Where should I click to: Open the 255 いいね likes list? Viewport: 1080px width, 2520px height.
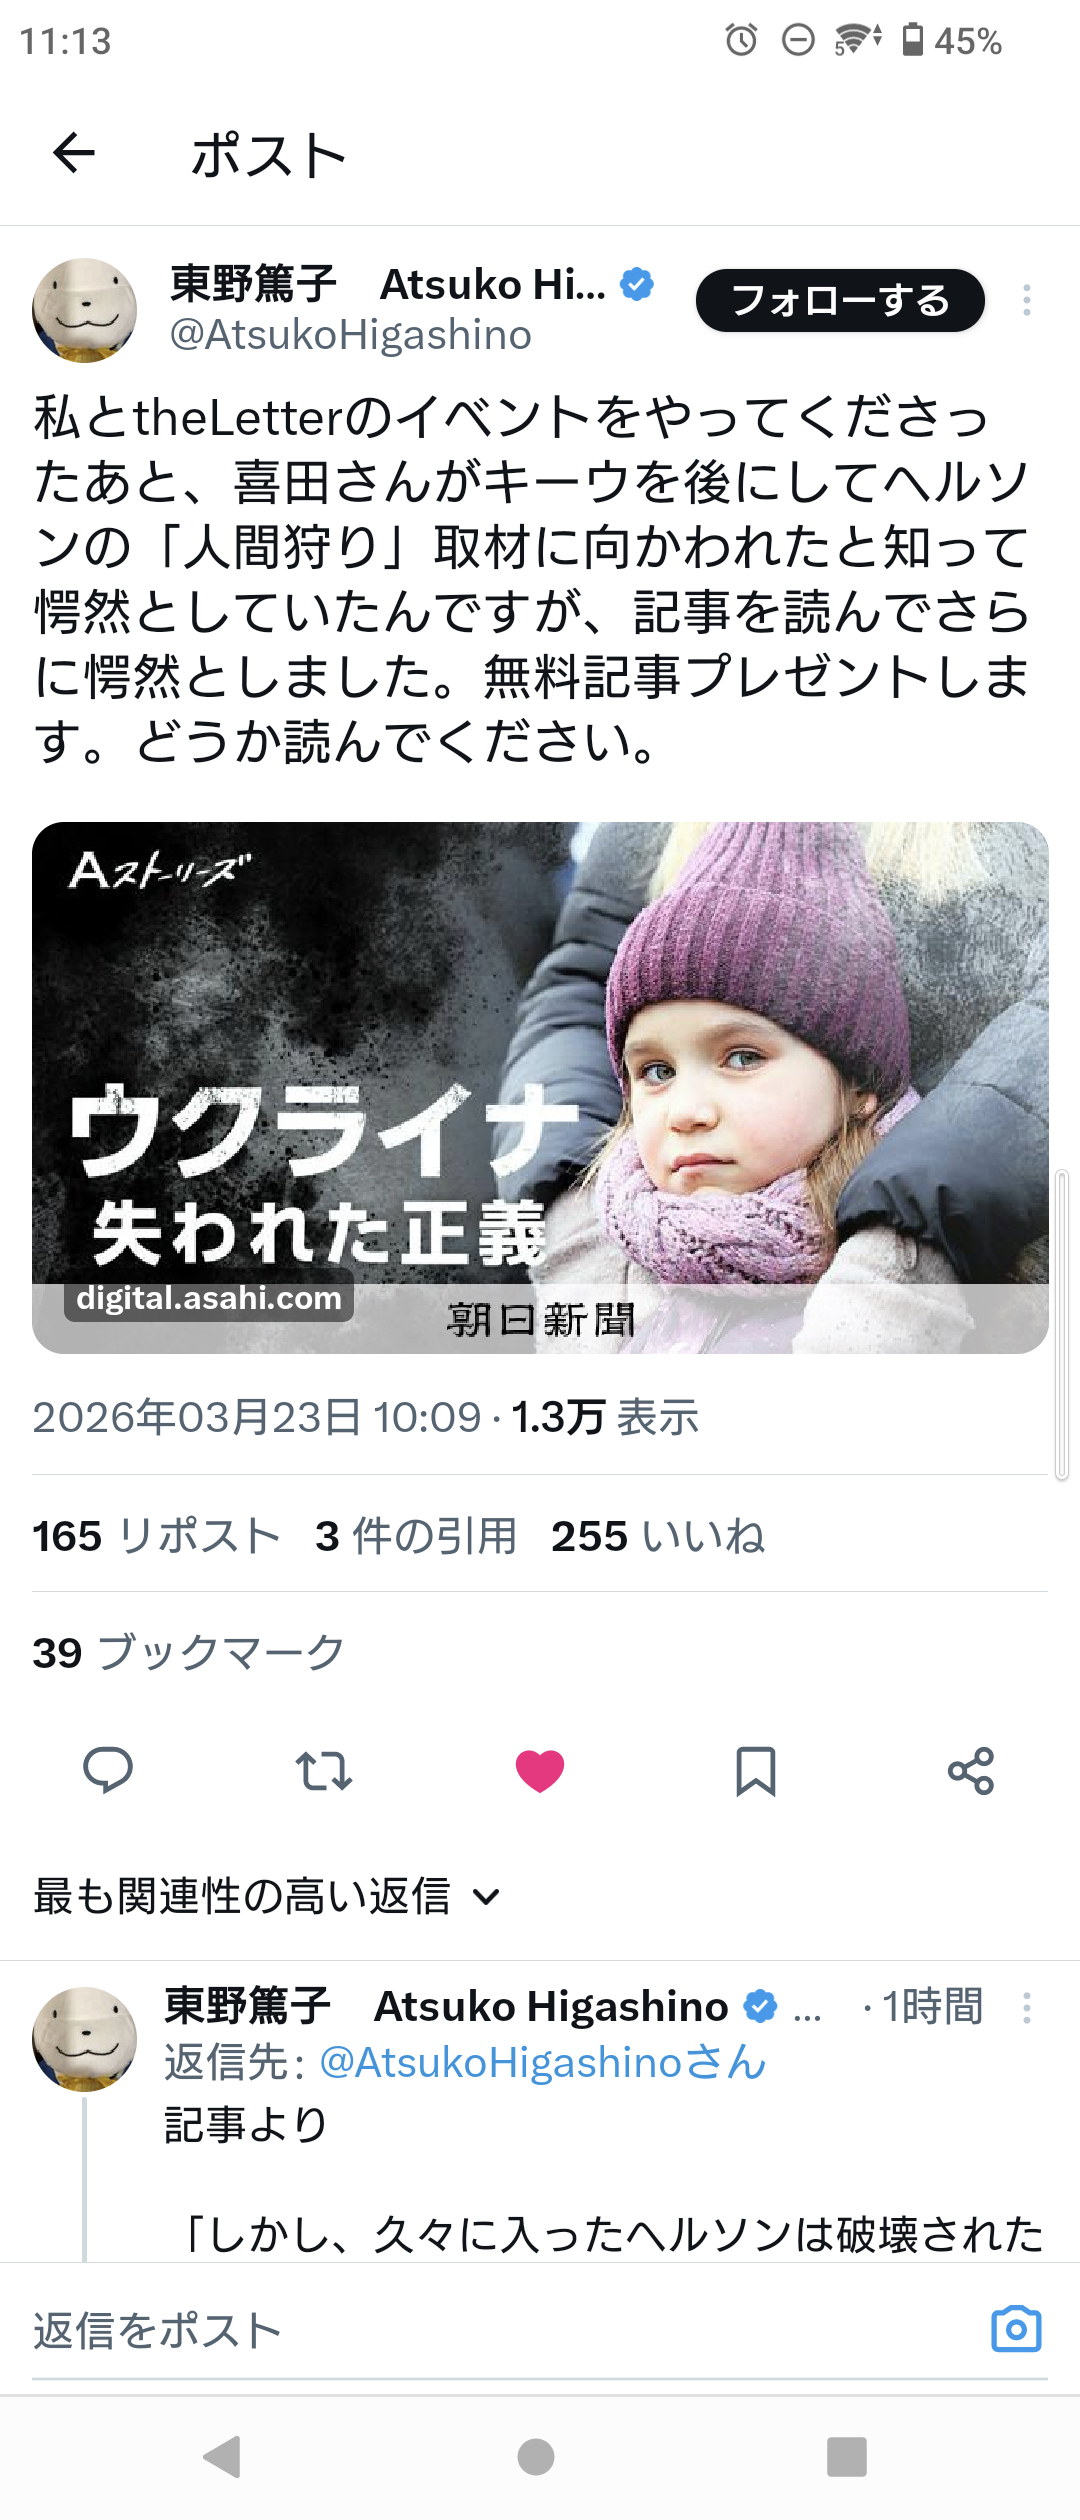(x=658, y=1536)
